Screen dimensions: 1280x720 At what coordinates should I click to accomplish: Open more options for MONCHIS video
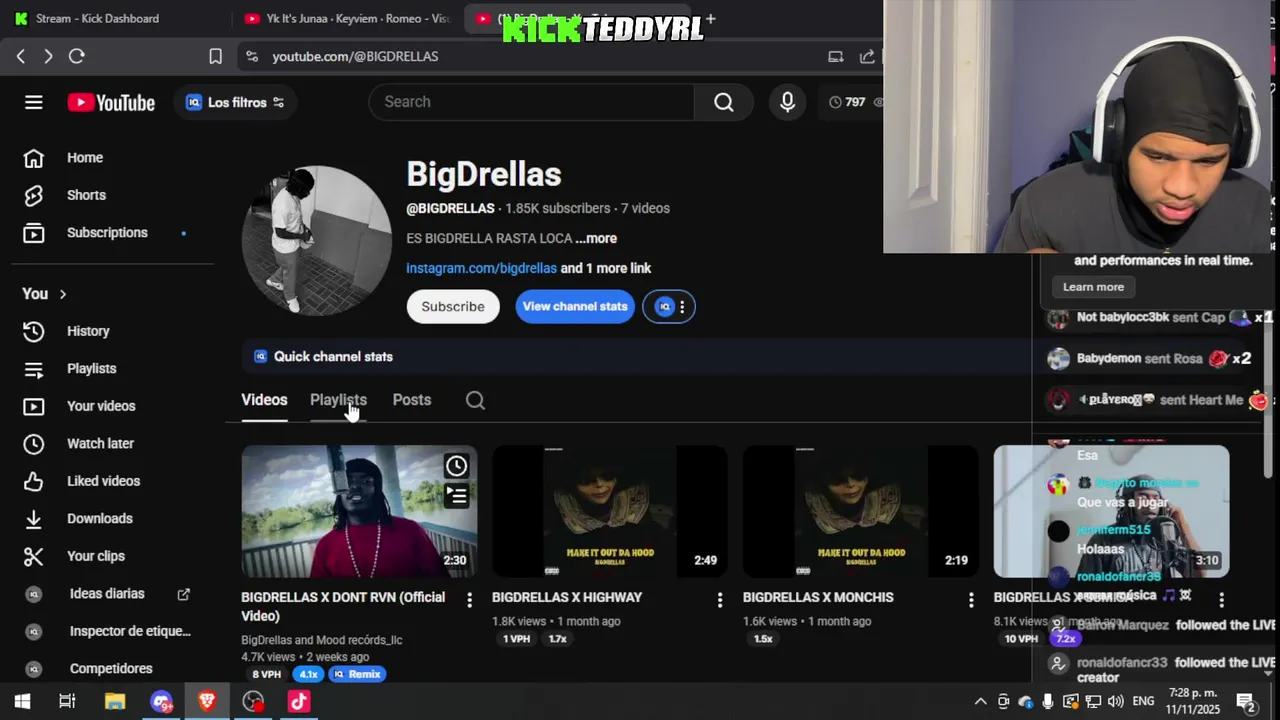tap(970, 600)
